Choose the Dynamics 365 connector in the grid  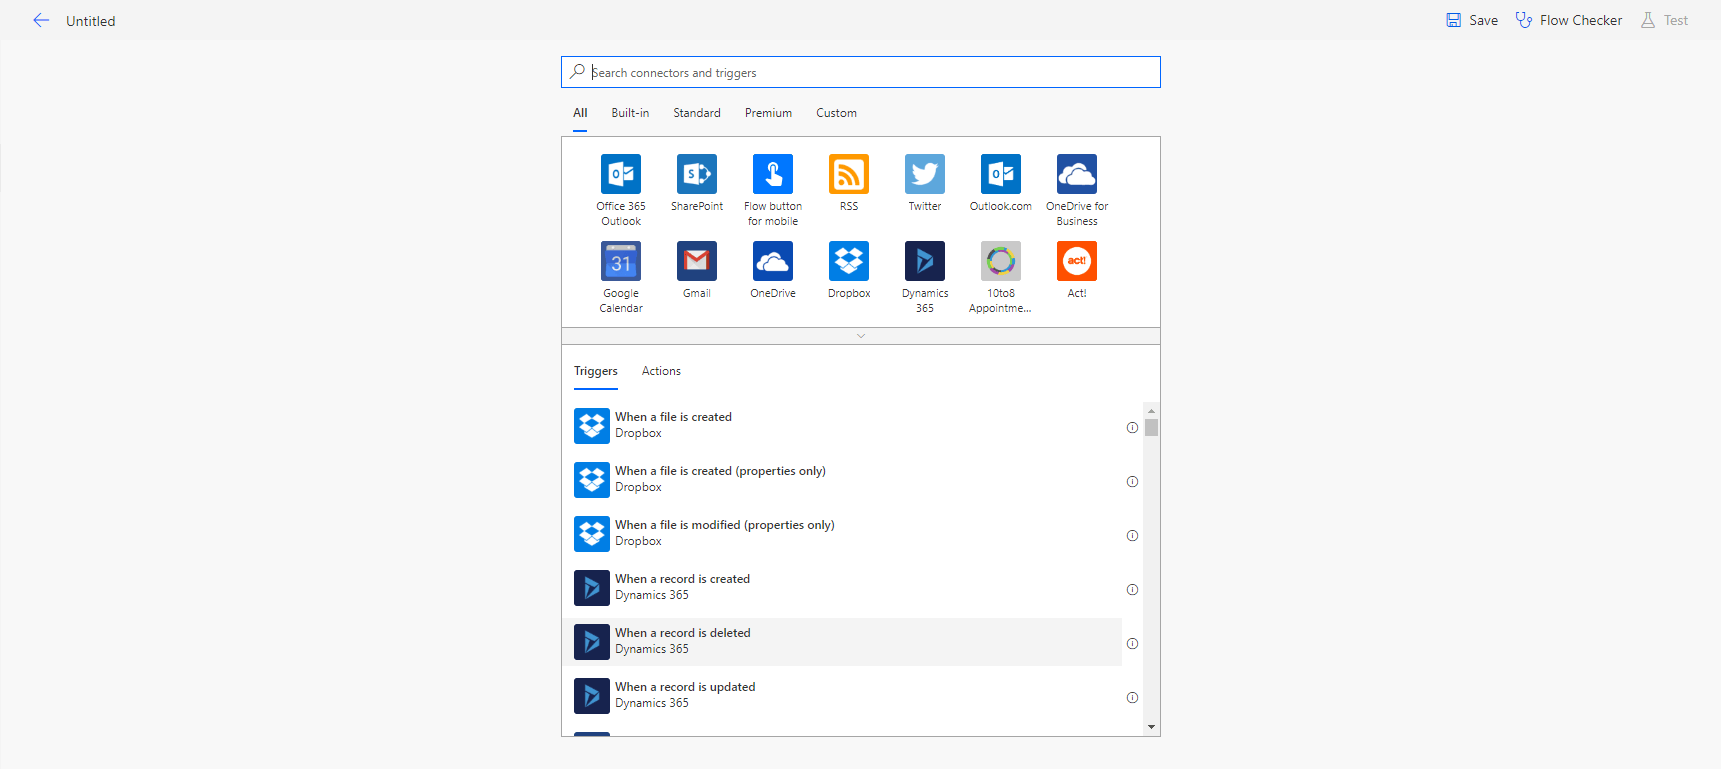[925, 261]
